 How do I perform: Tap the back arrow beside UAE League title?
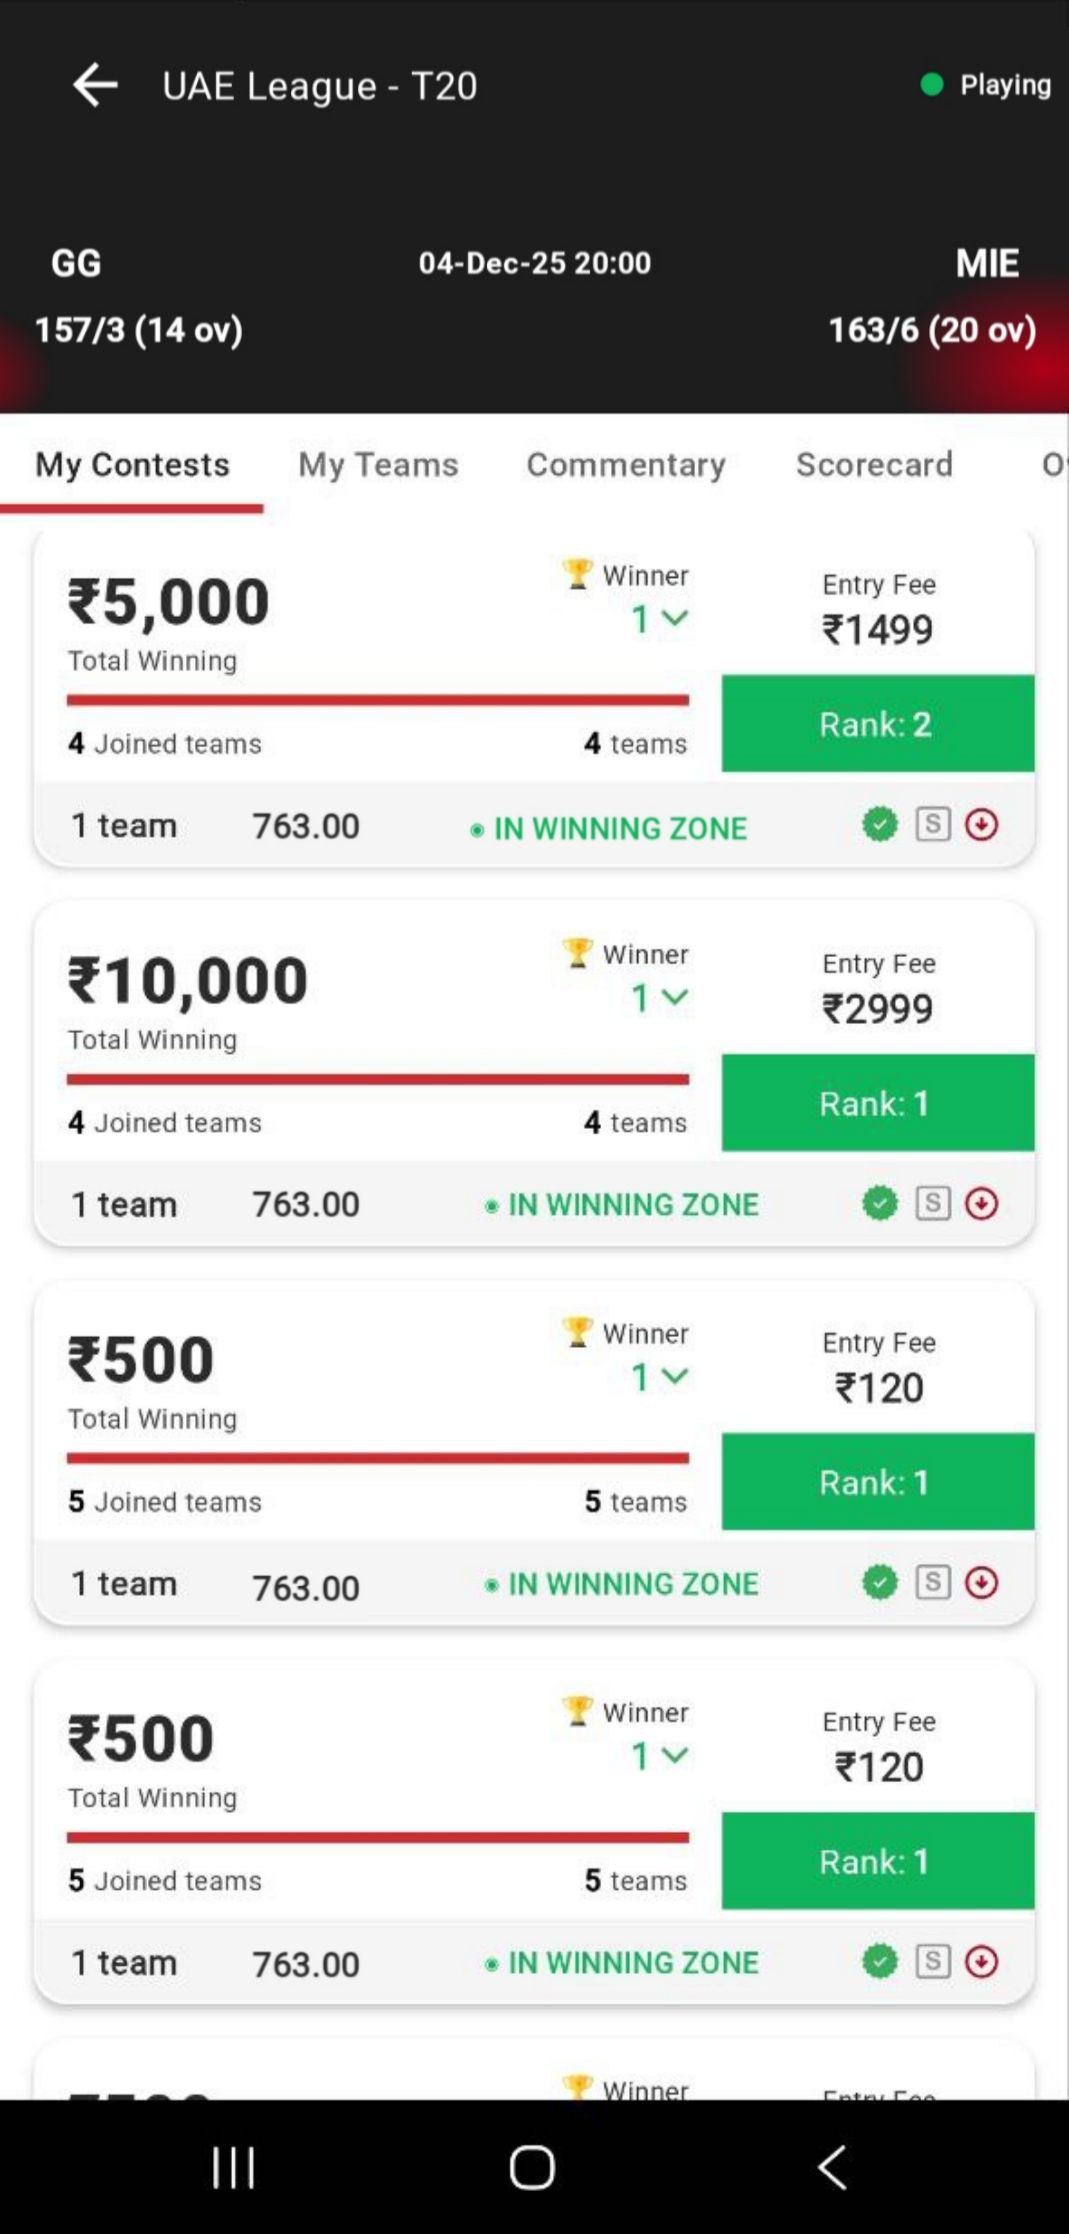(96, 85)
